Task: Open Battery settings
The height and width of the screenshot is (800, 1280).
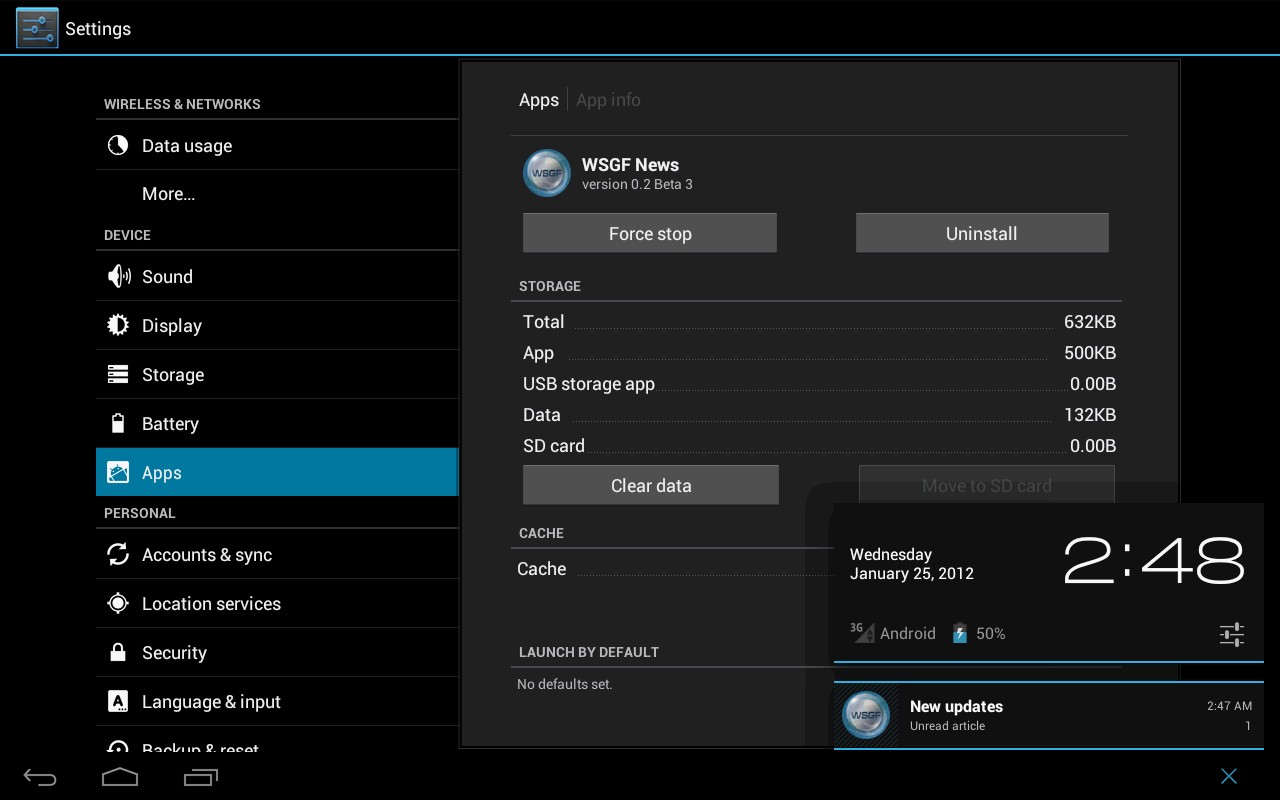Action: pos(277,423)
